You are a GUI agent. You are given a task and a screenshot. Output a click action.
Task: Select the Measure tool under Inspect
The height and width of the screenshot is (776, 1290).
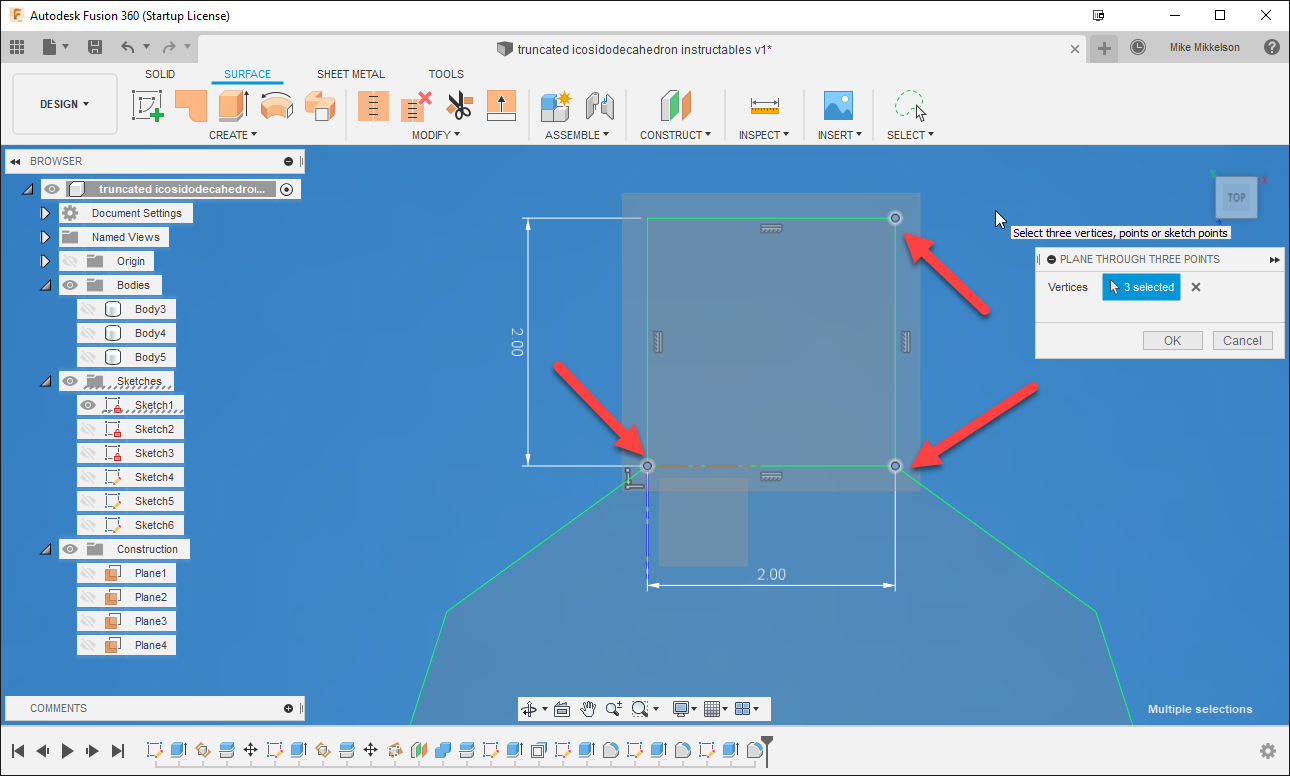coord(764,106)
